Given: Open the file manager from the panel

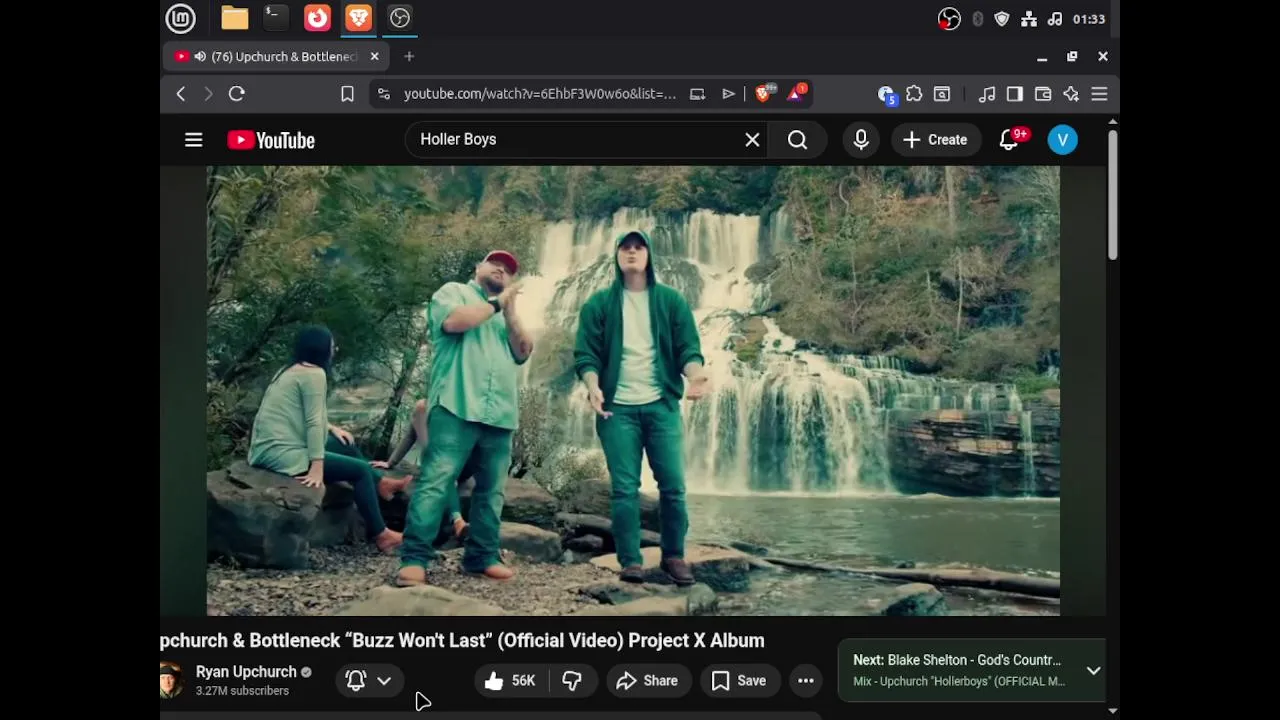Looking at the screenshot, I should (235, 18).
